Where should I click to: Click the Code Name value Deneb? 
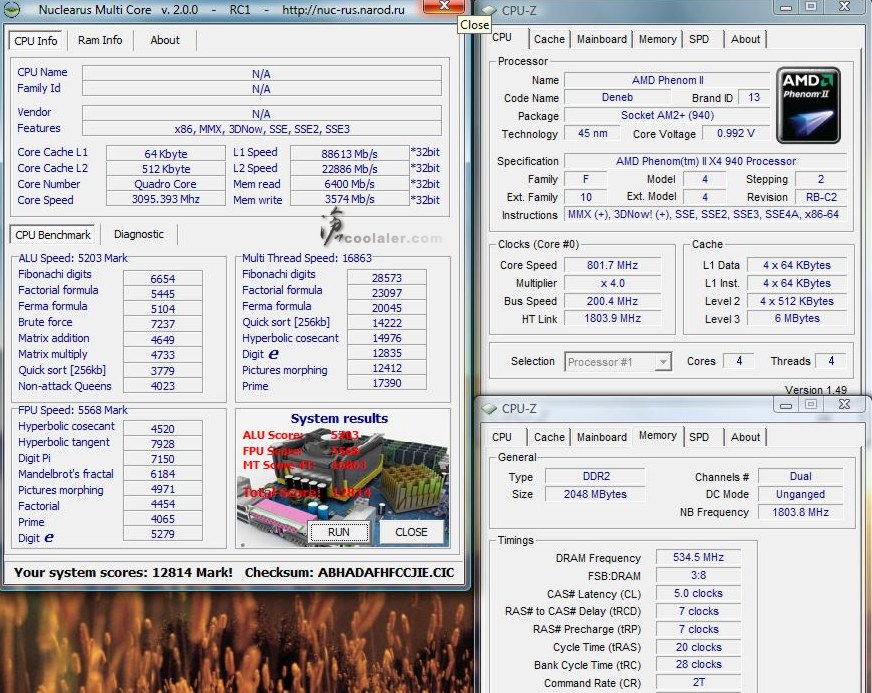pyautogui.click(x=617, y=97)
